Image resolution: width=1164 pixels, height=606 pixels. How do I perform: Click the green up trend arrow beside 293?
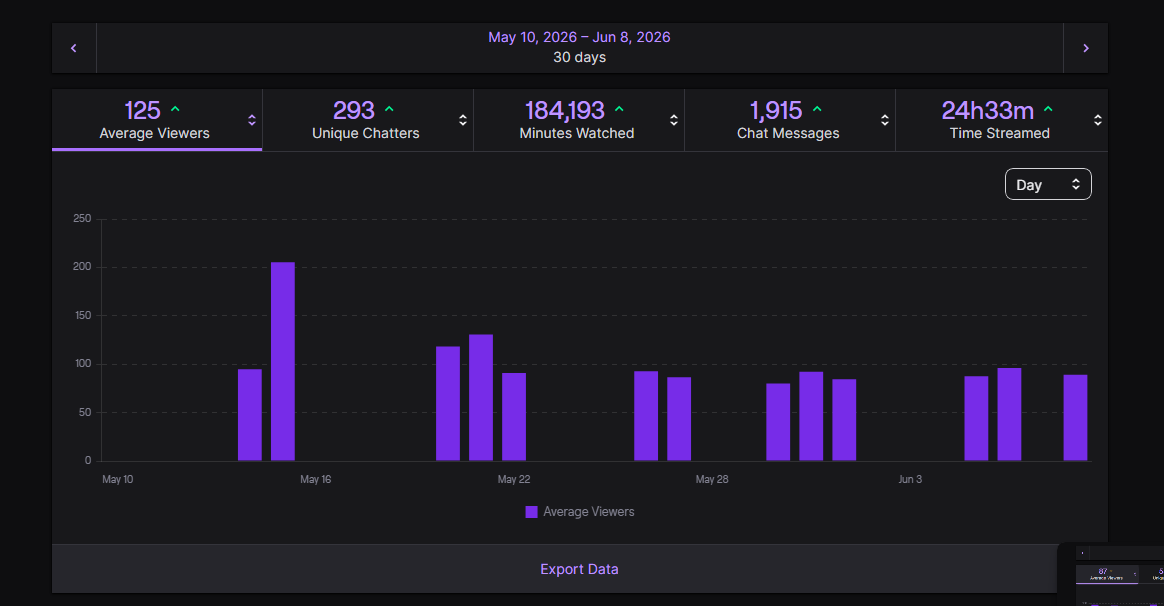389,109
